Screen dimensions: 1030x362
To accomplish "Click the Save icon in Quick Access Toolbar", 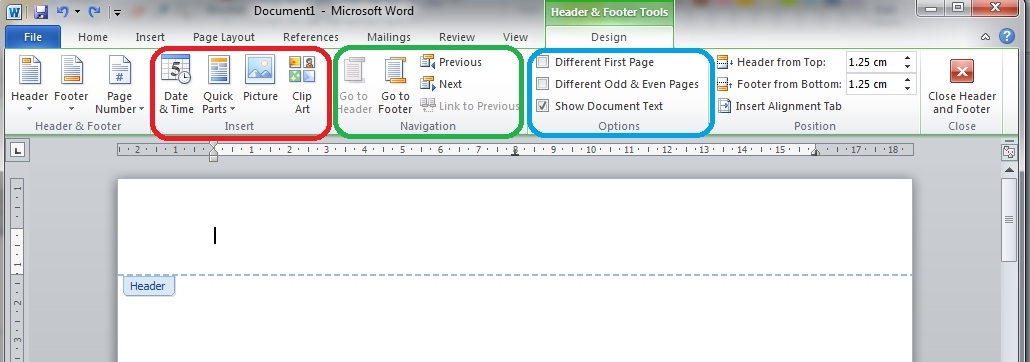I will 41,11.
